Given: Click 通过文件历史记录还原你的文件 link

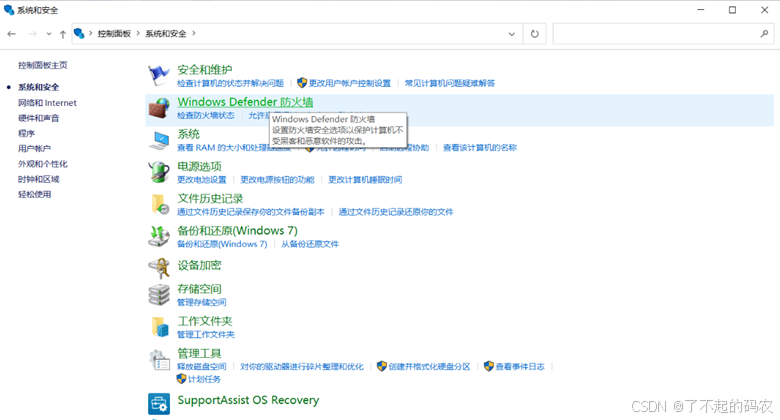Looking at the screenshot, I should pos(396,212).
